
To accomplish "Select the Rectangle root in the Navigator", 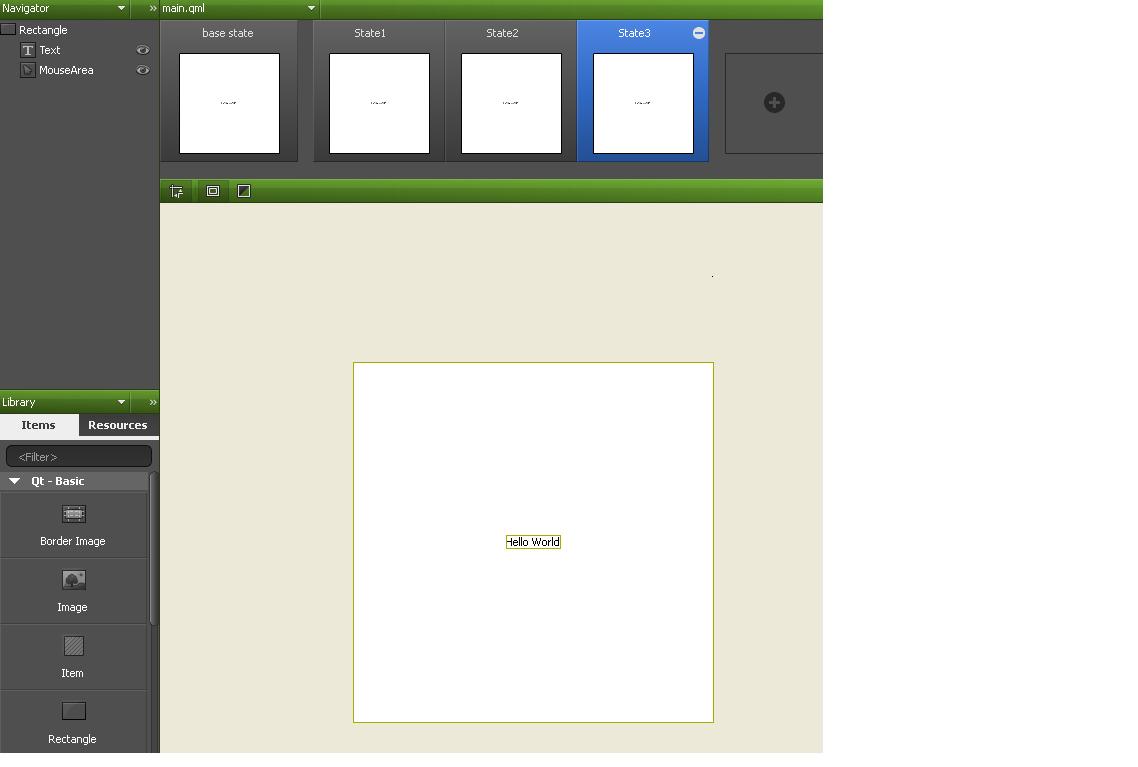I will [x=43, y=30].
